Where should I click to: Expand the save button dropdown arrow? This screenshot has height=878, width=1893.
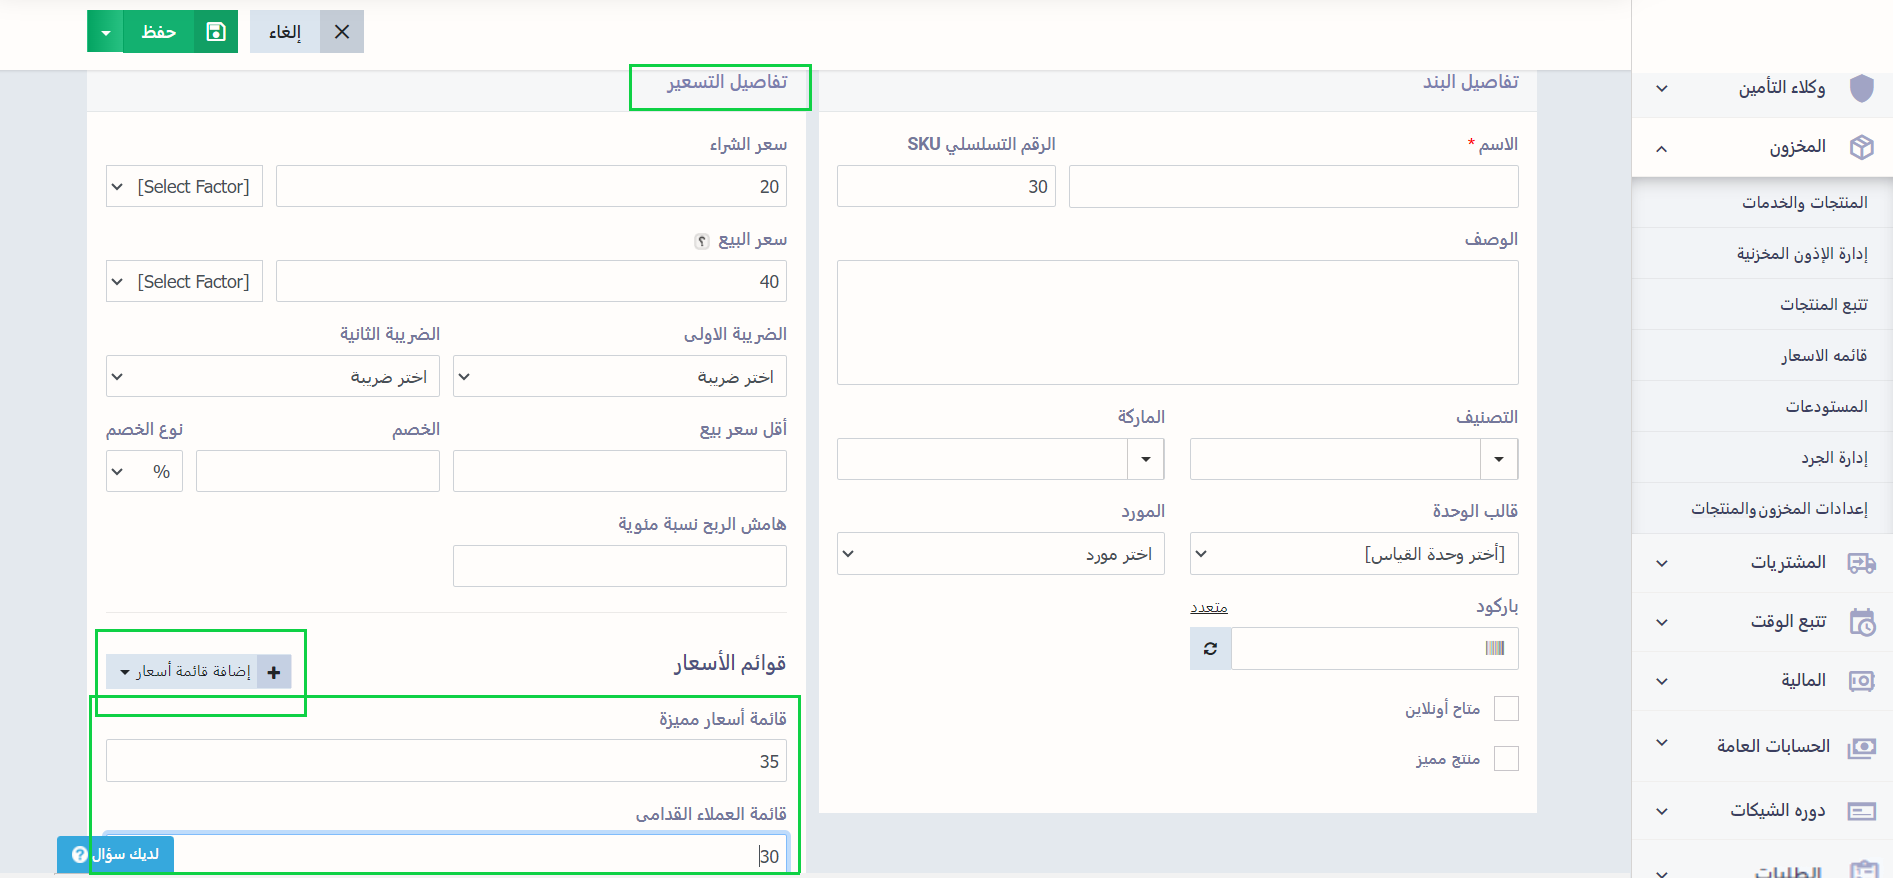(x=105, y=32)
